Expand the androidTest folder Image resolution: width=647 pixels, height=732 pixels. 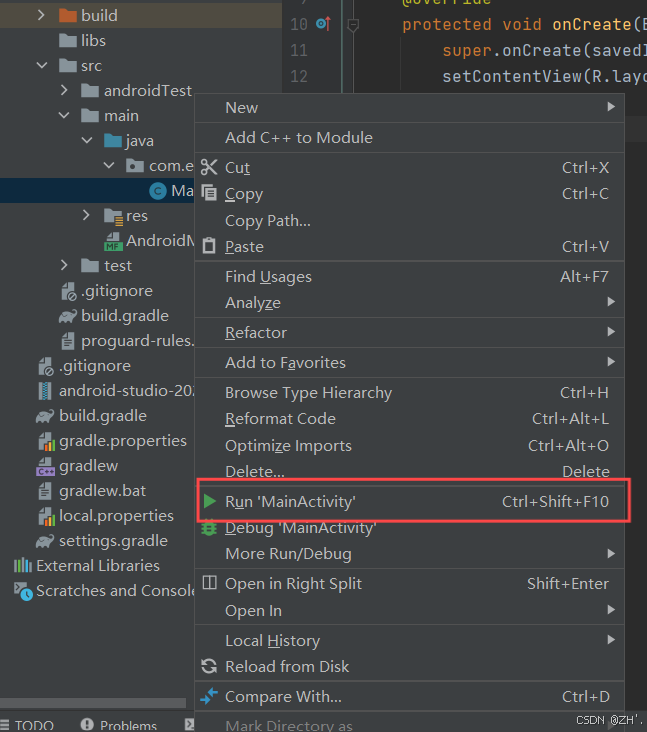pyautogui.click(x=64, y=90)
